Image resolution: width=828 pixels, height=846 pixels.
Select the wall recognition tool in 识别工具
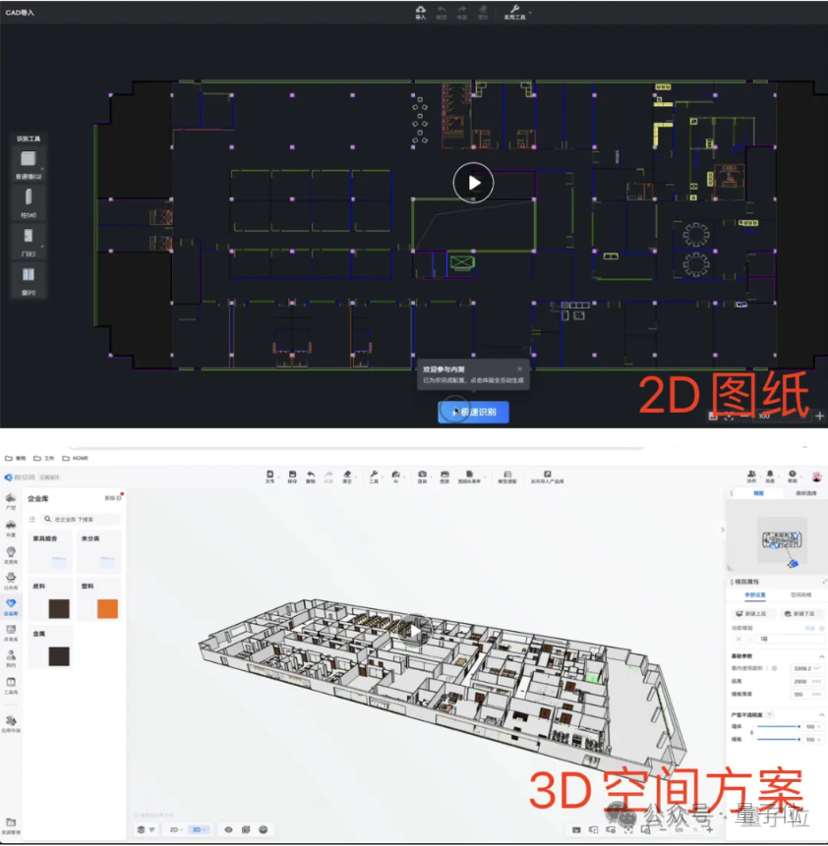28,160
